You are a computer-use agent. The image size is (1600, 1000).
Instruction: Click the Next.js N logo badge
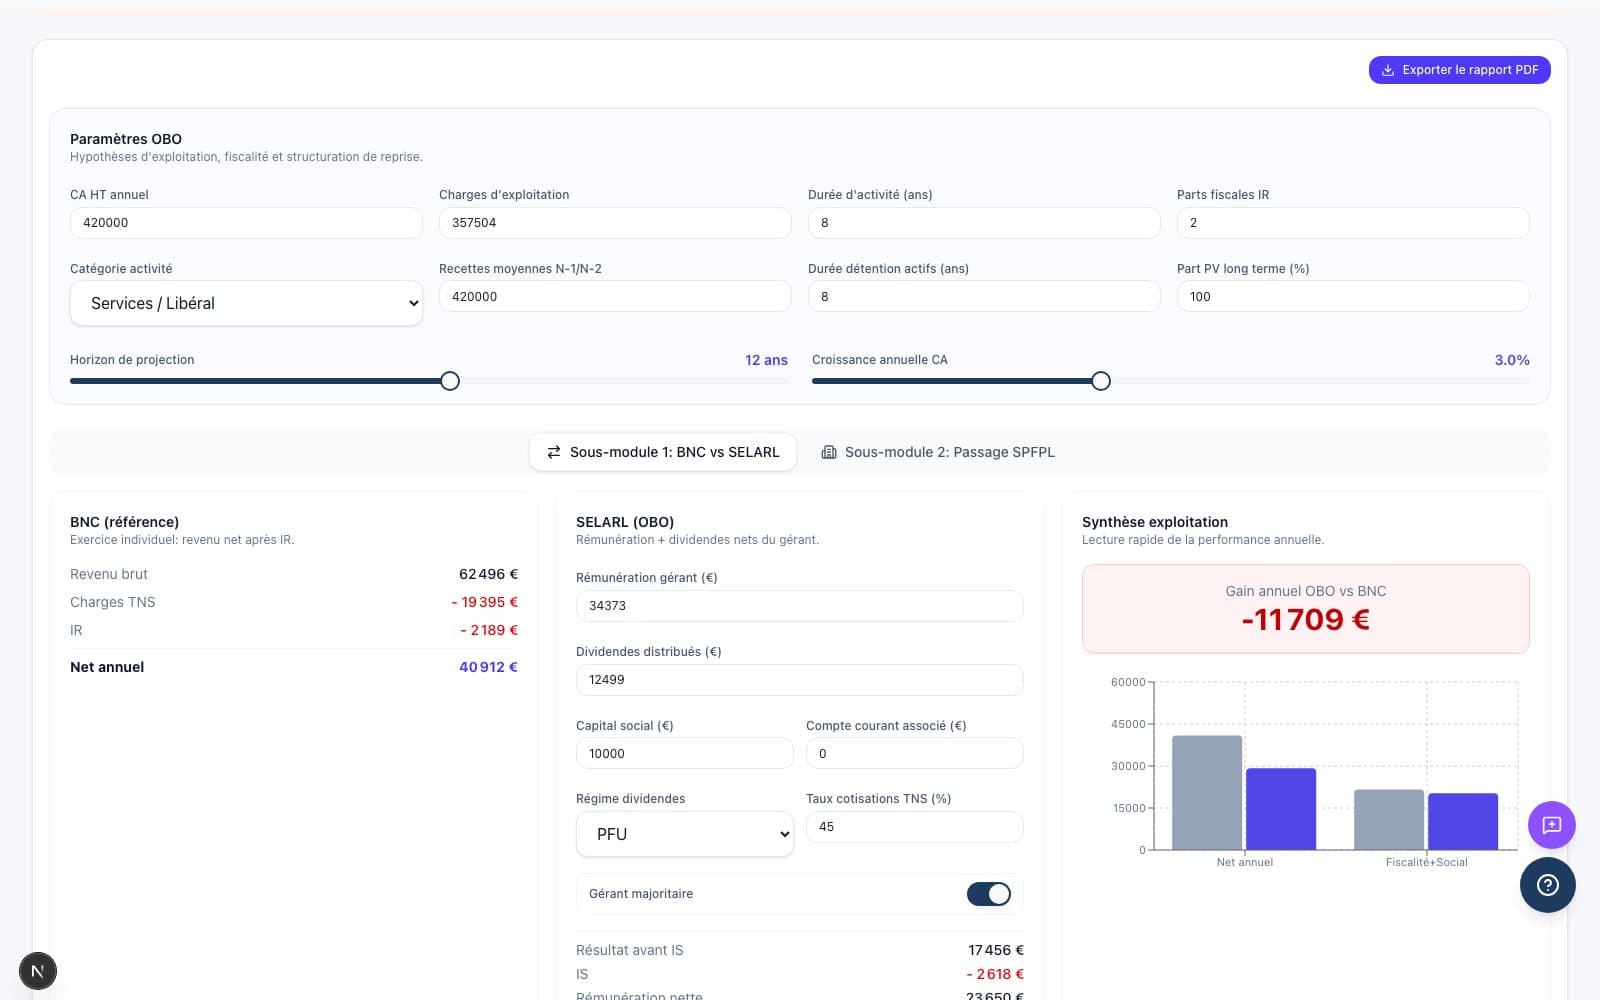pos(38,971)
